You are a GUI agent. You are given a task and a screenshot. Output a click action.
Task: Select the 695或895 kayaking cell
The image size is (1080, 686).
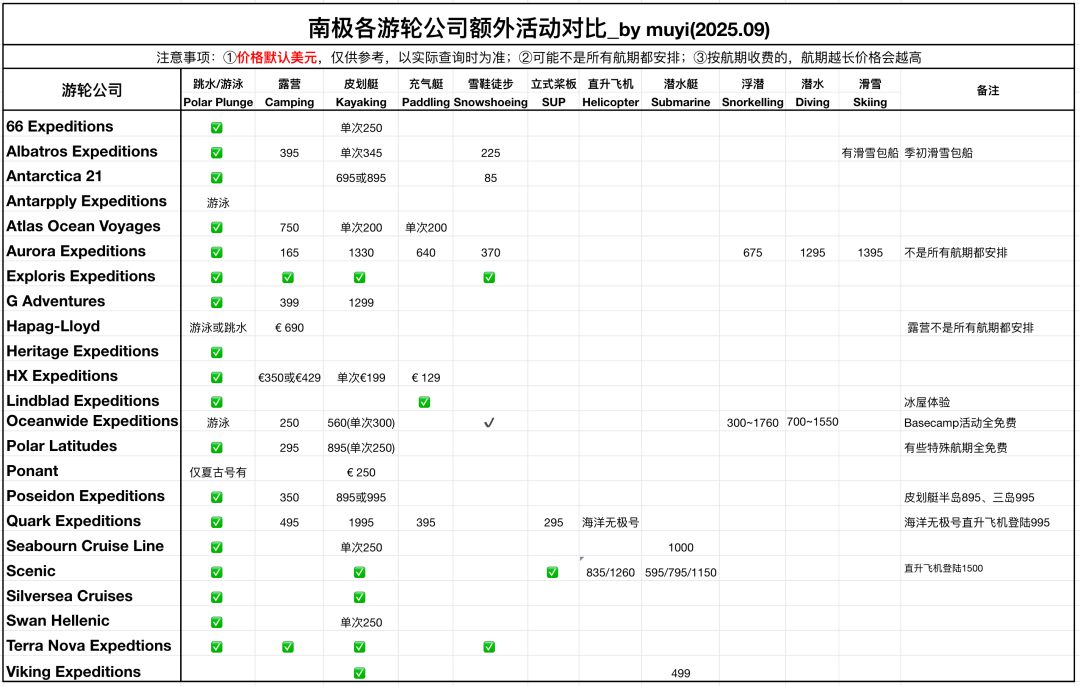point(361,178)
